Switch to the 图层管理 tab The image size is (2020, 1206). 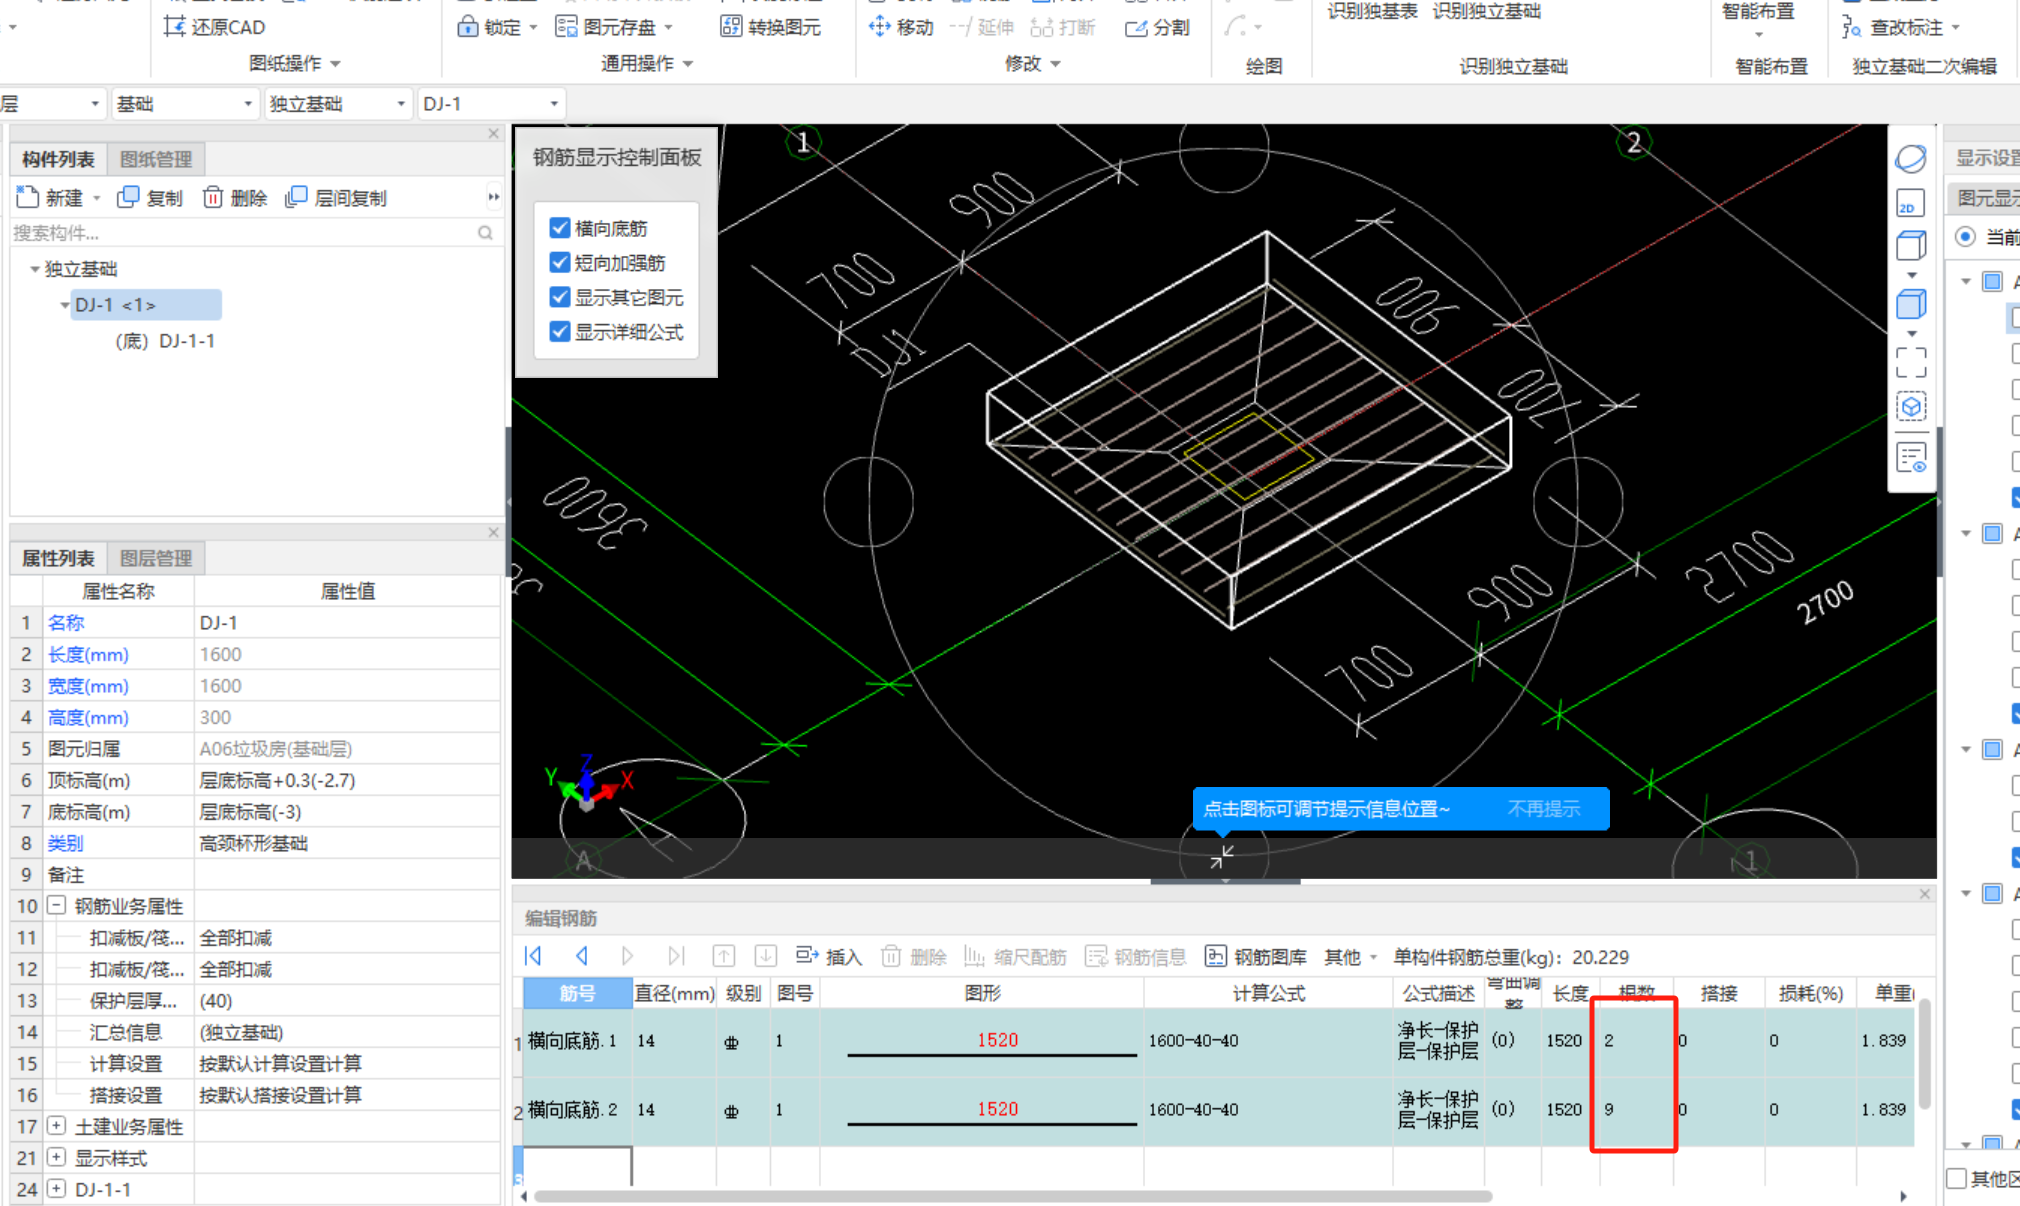[156, 558]
